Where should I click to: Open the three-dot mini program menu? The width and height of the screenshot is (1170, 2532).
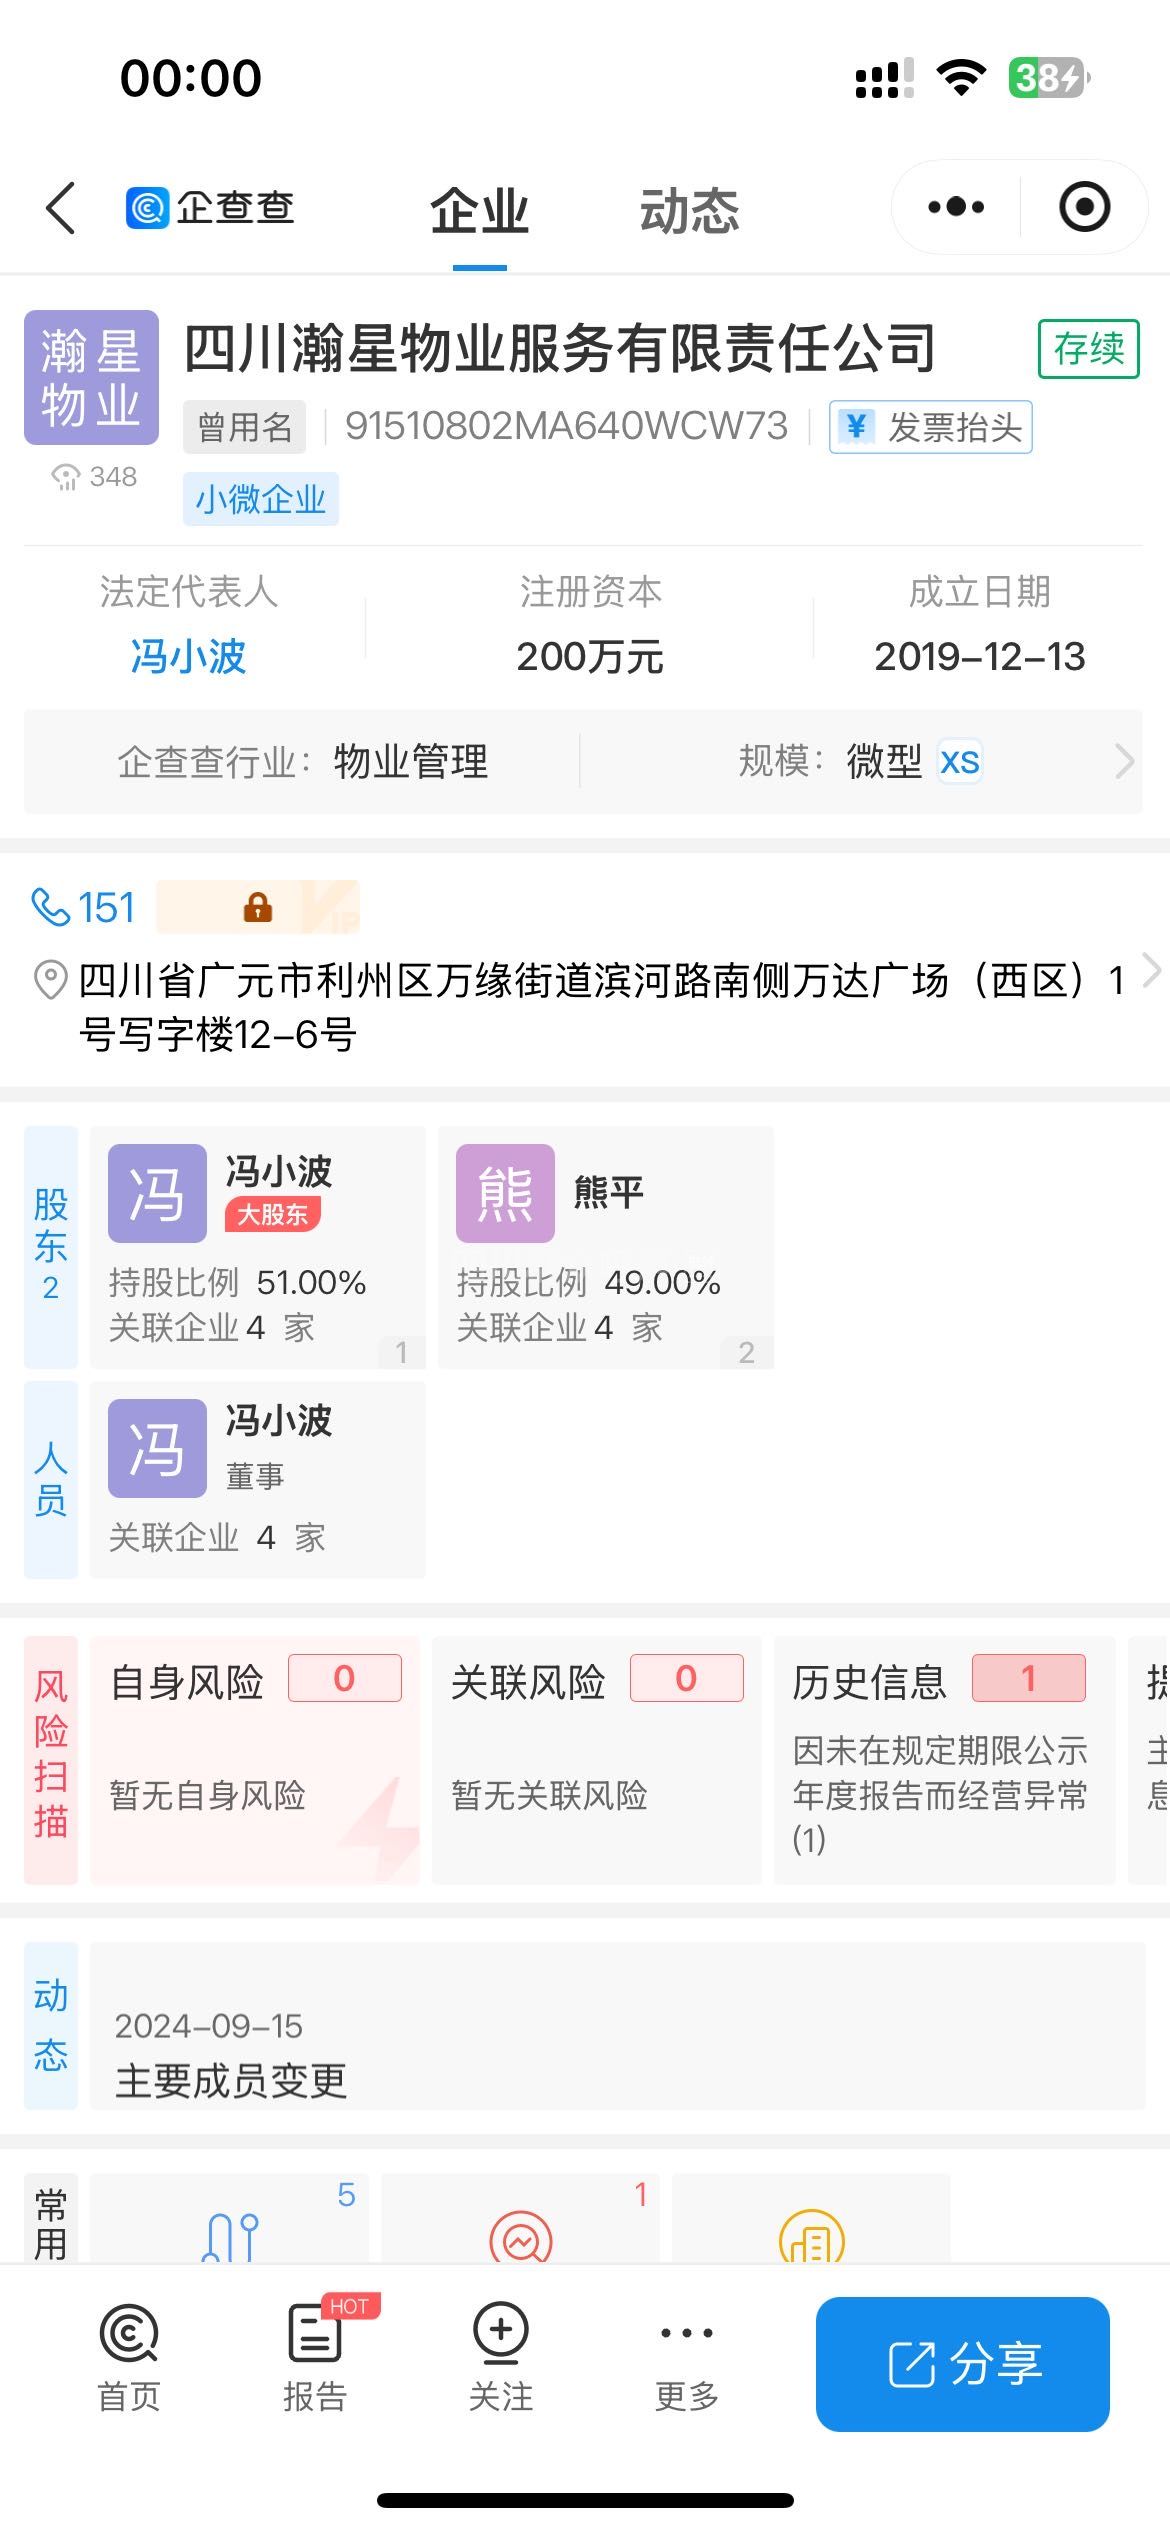click(x=955, y=207)
